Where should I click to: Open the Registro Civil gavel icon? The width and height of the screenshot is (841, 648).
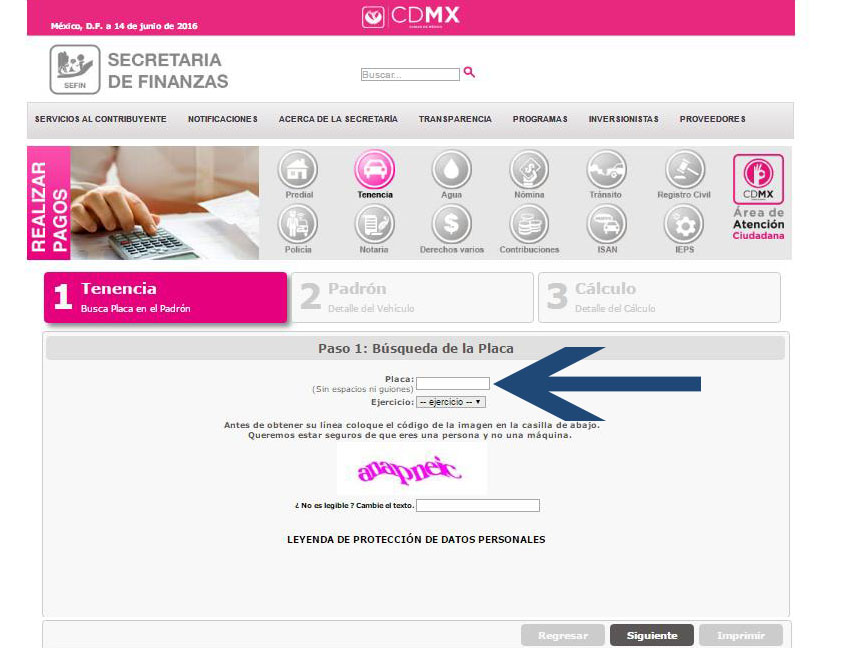click(684, 170)
